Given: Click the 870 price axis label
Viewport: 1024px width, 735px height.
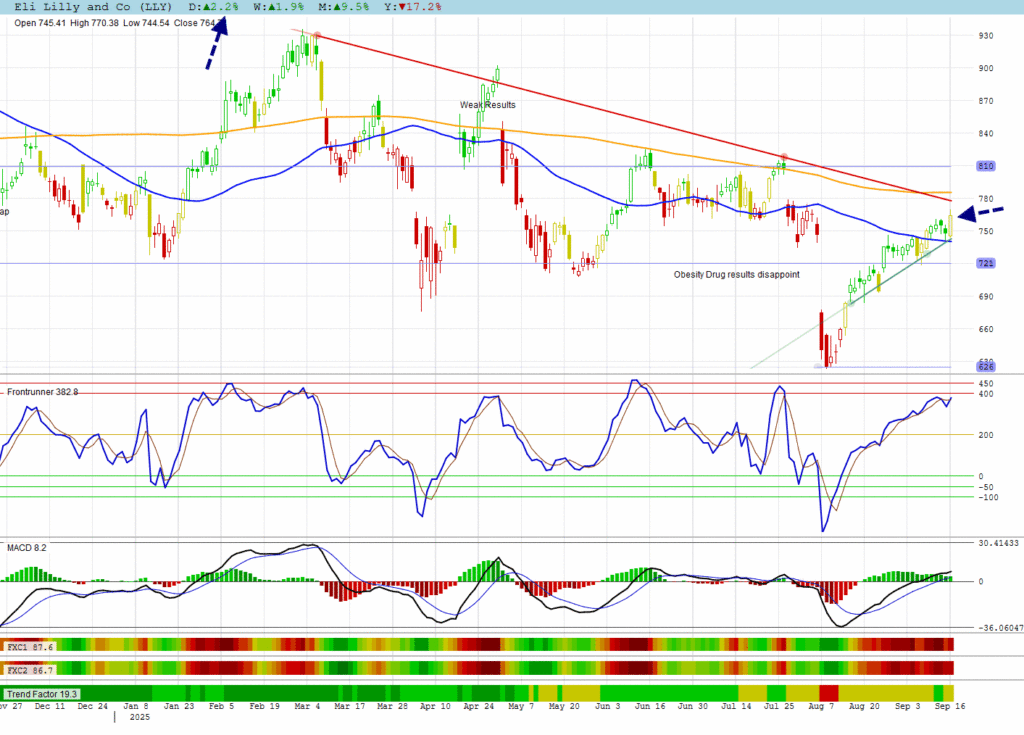Looking at the screenshot, I should click(985, 101).
